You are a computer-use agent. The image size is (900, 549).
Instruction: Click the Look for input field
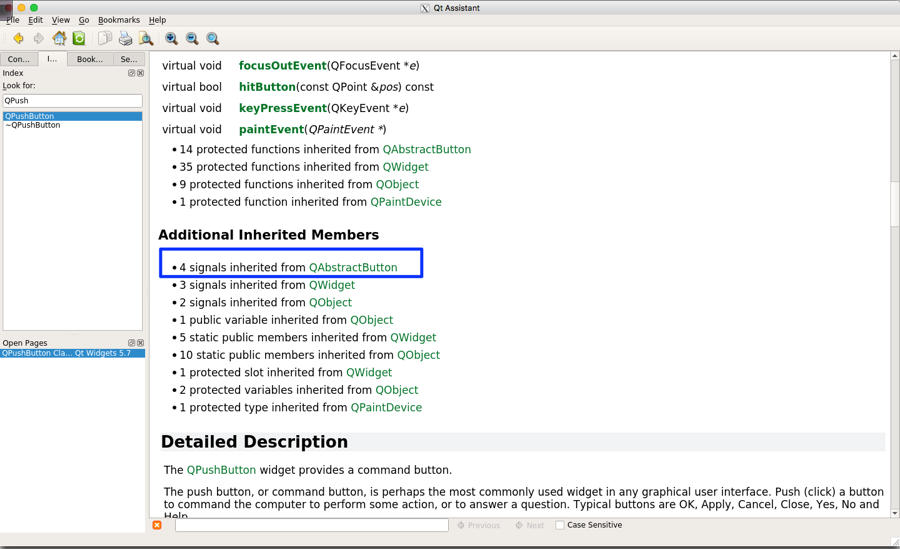click(72, 101)
